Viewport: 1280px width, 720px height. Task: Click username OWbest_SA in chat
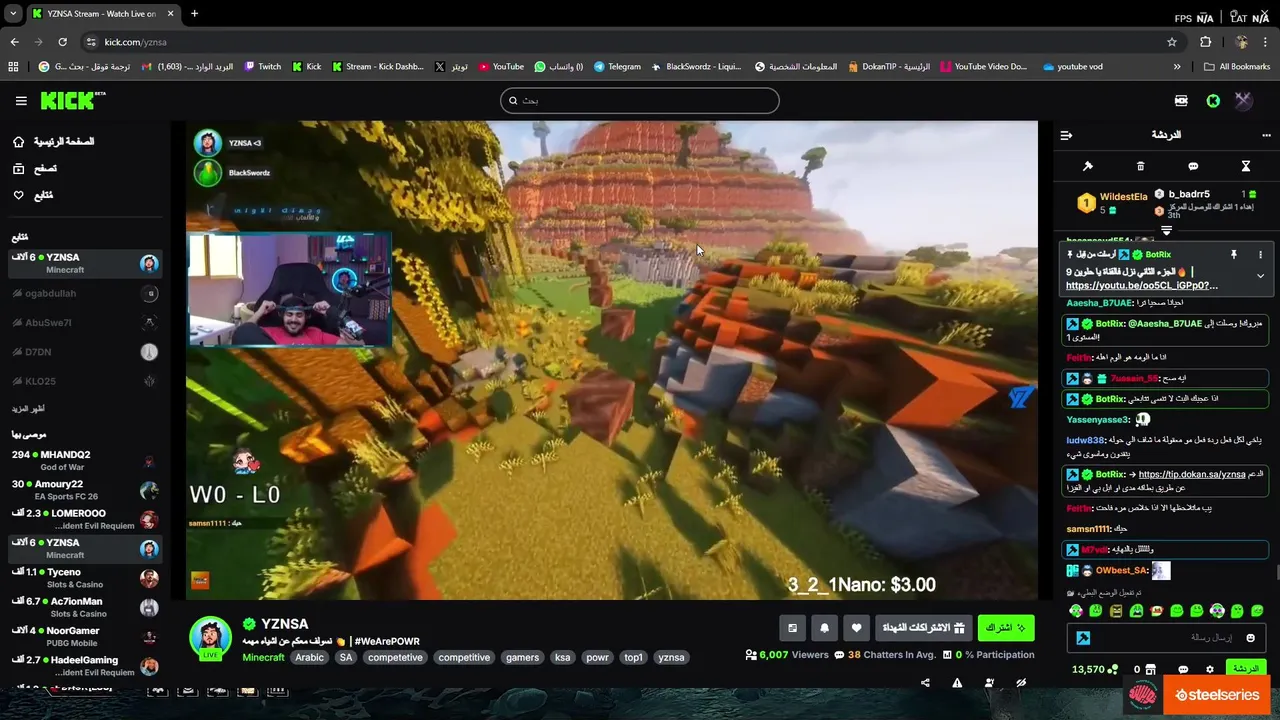[x=1121, y=571]
